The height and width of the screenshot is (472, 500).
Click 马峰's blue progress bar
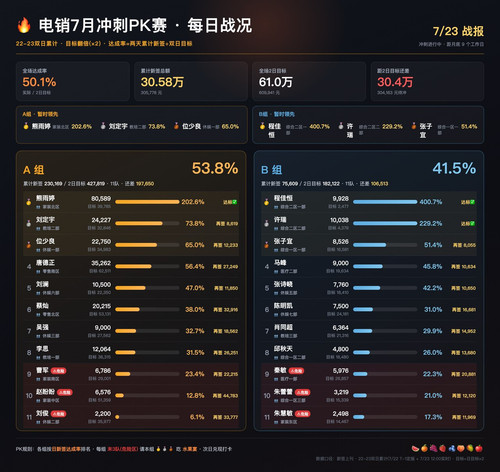385,266
